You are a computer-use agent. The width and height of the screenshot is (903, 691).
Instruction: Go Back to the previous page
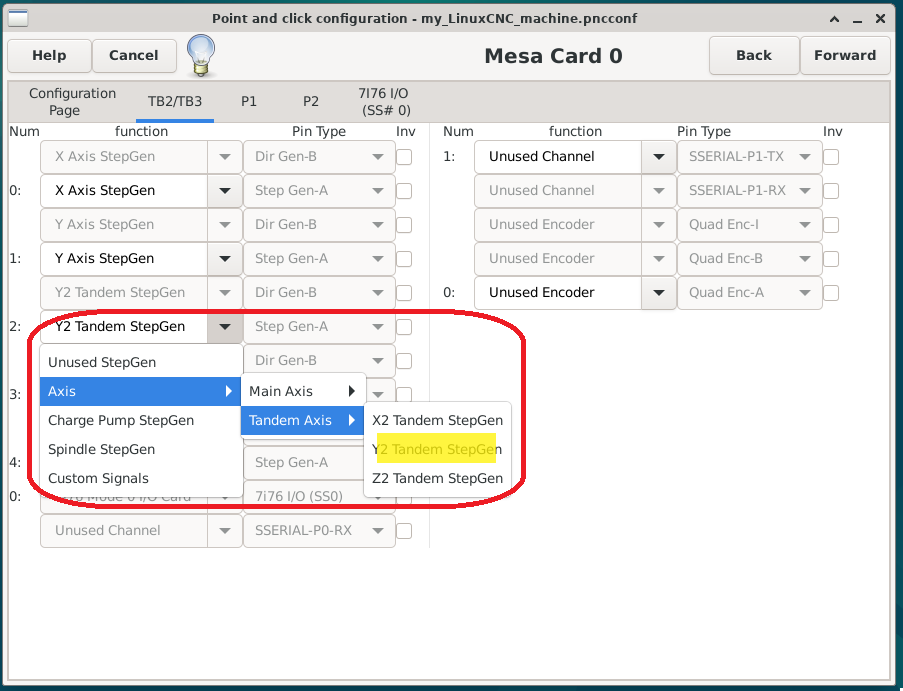pos(754,56)
